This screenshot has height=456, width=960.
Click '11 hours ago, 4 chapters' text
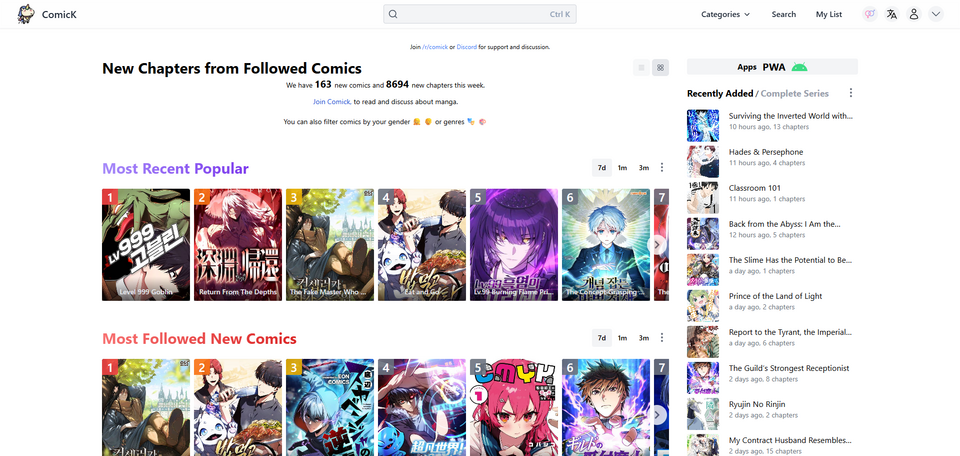point(767,163)
